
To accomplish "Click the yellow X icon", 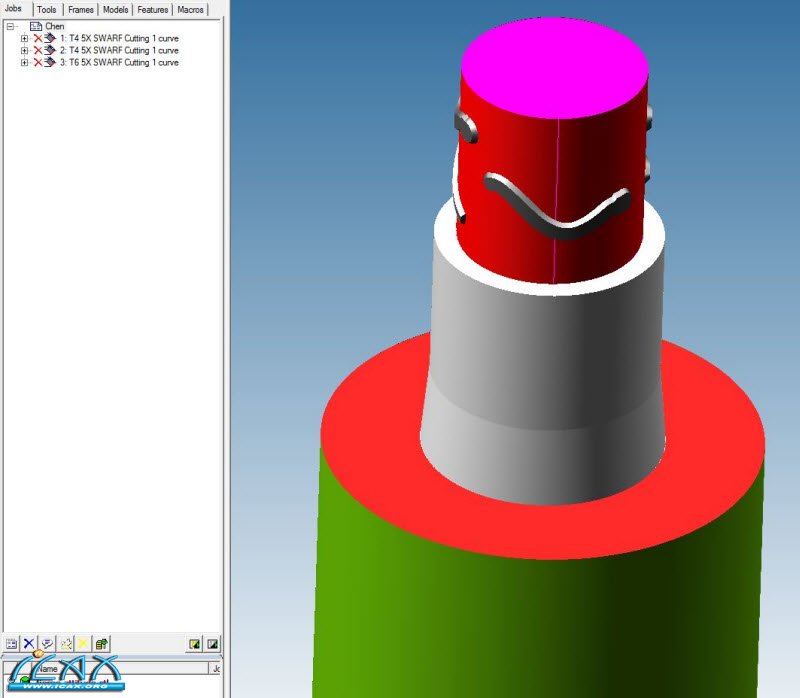I will tap(82, 644).
